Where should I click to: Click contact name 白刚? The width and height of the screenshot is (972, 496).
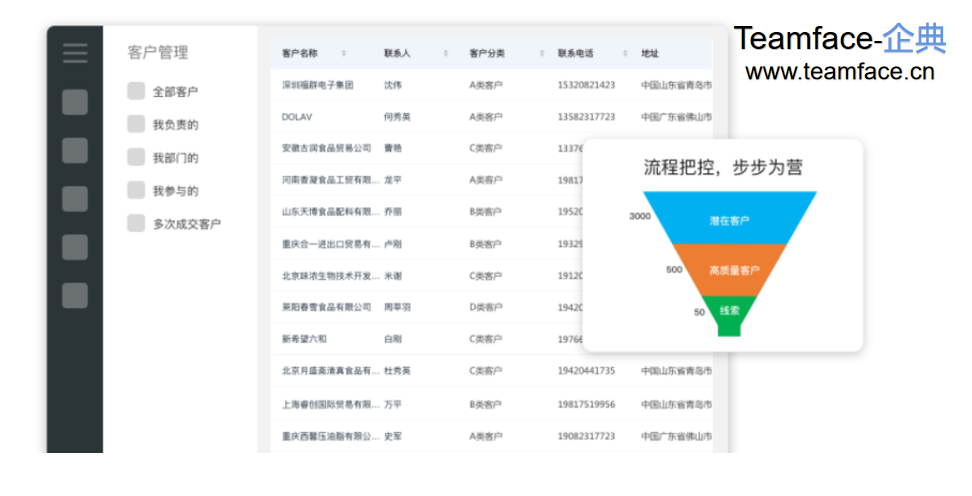click(393, 339)
